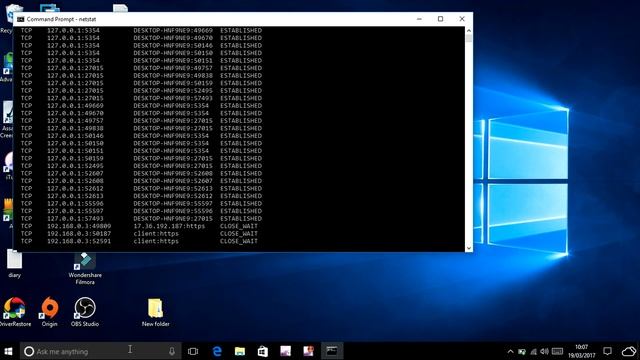This screenshot has height=360, width=640.
Task: Open Task View from the taskbar
Action: tap(193, 351)
